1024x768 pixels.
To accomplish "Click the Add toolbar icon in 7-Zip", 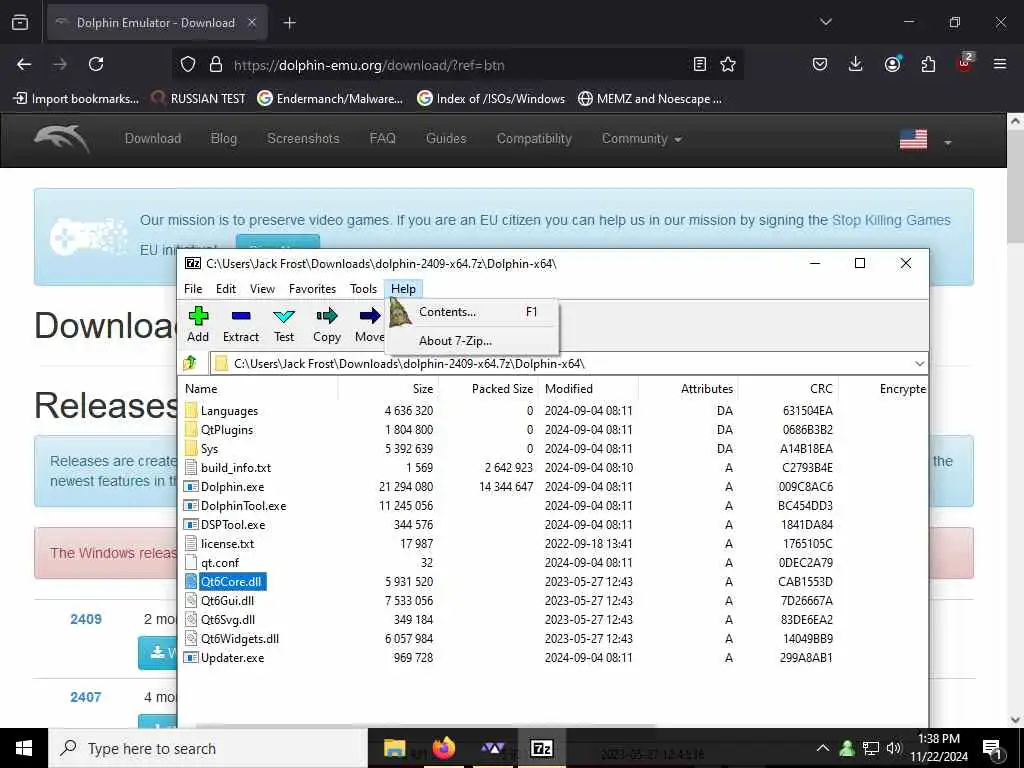I will [198, 324].
